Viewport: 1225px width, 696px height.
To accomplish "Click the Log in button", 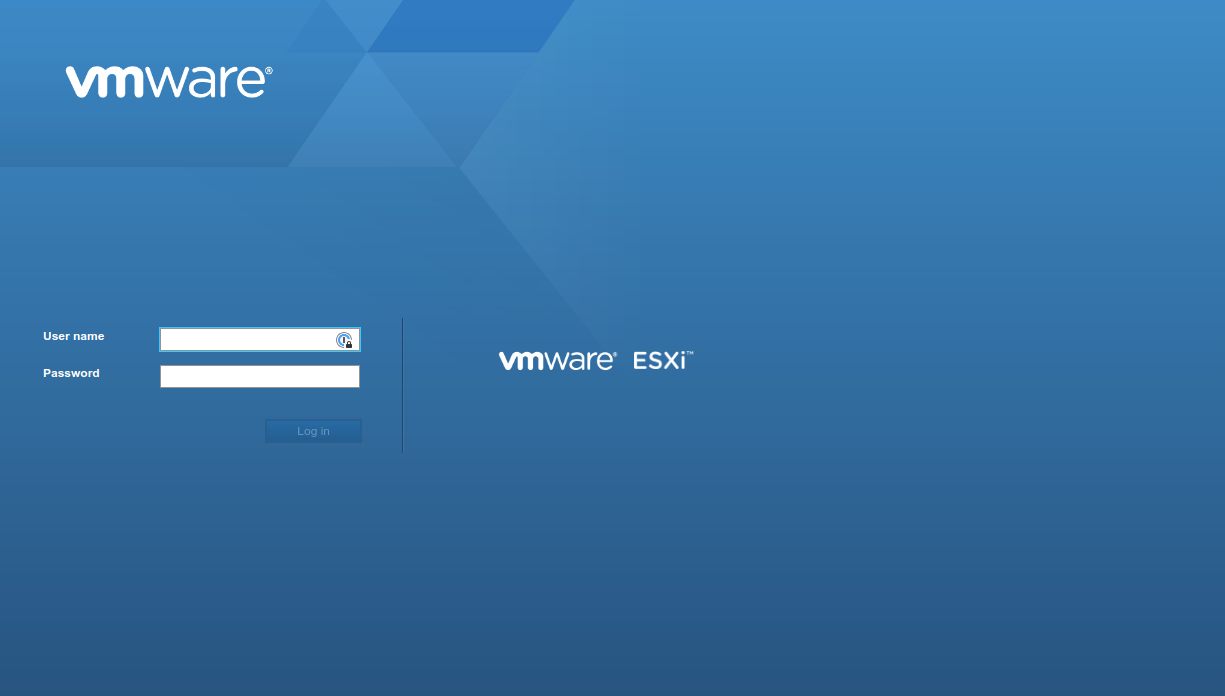I will point(313,431).
